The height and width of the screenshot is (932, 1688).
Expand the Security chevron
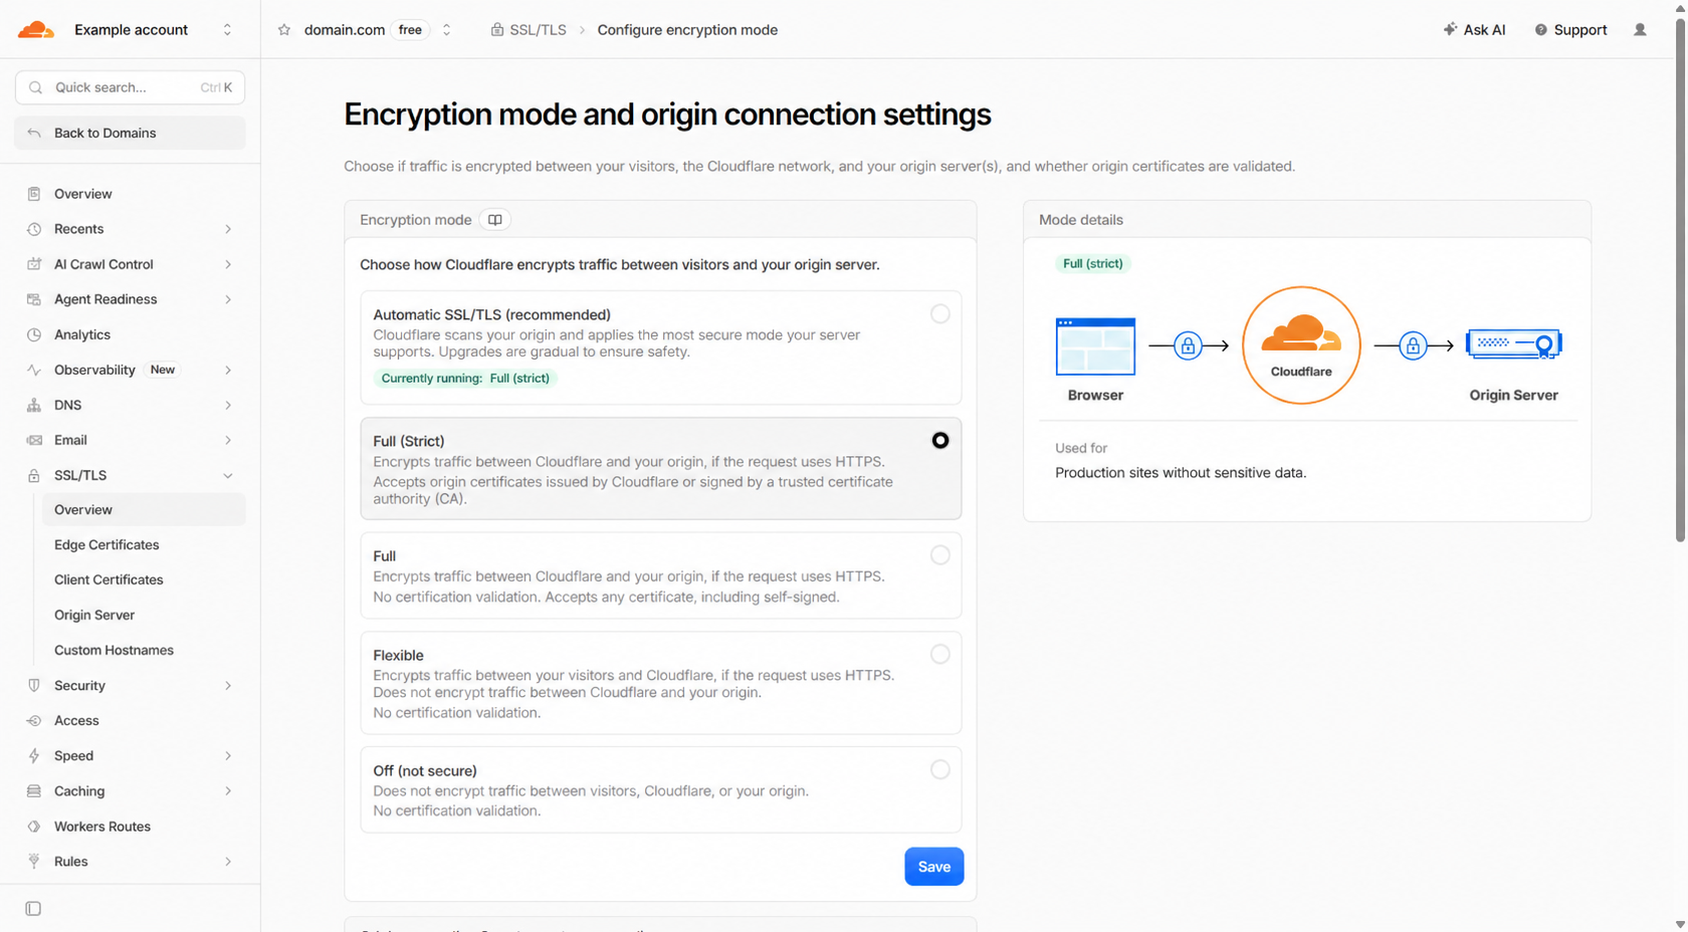228,685
